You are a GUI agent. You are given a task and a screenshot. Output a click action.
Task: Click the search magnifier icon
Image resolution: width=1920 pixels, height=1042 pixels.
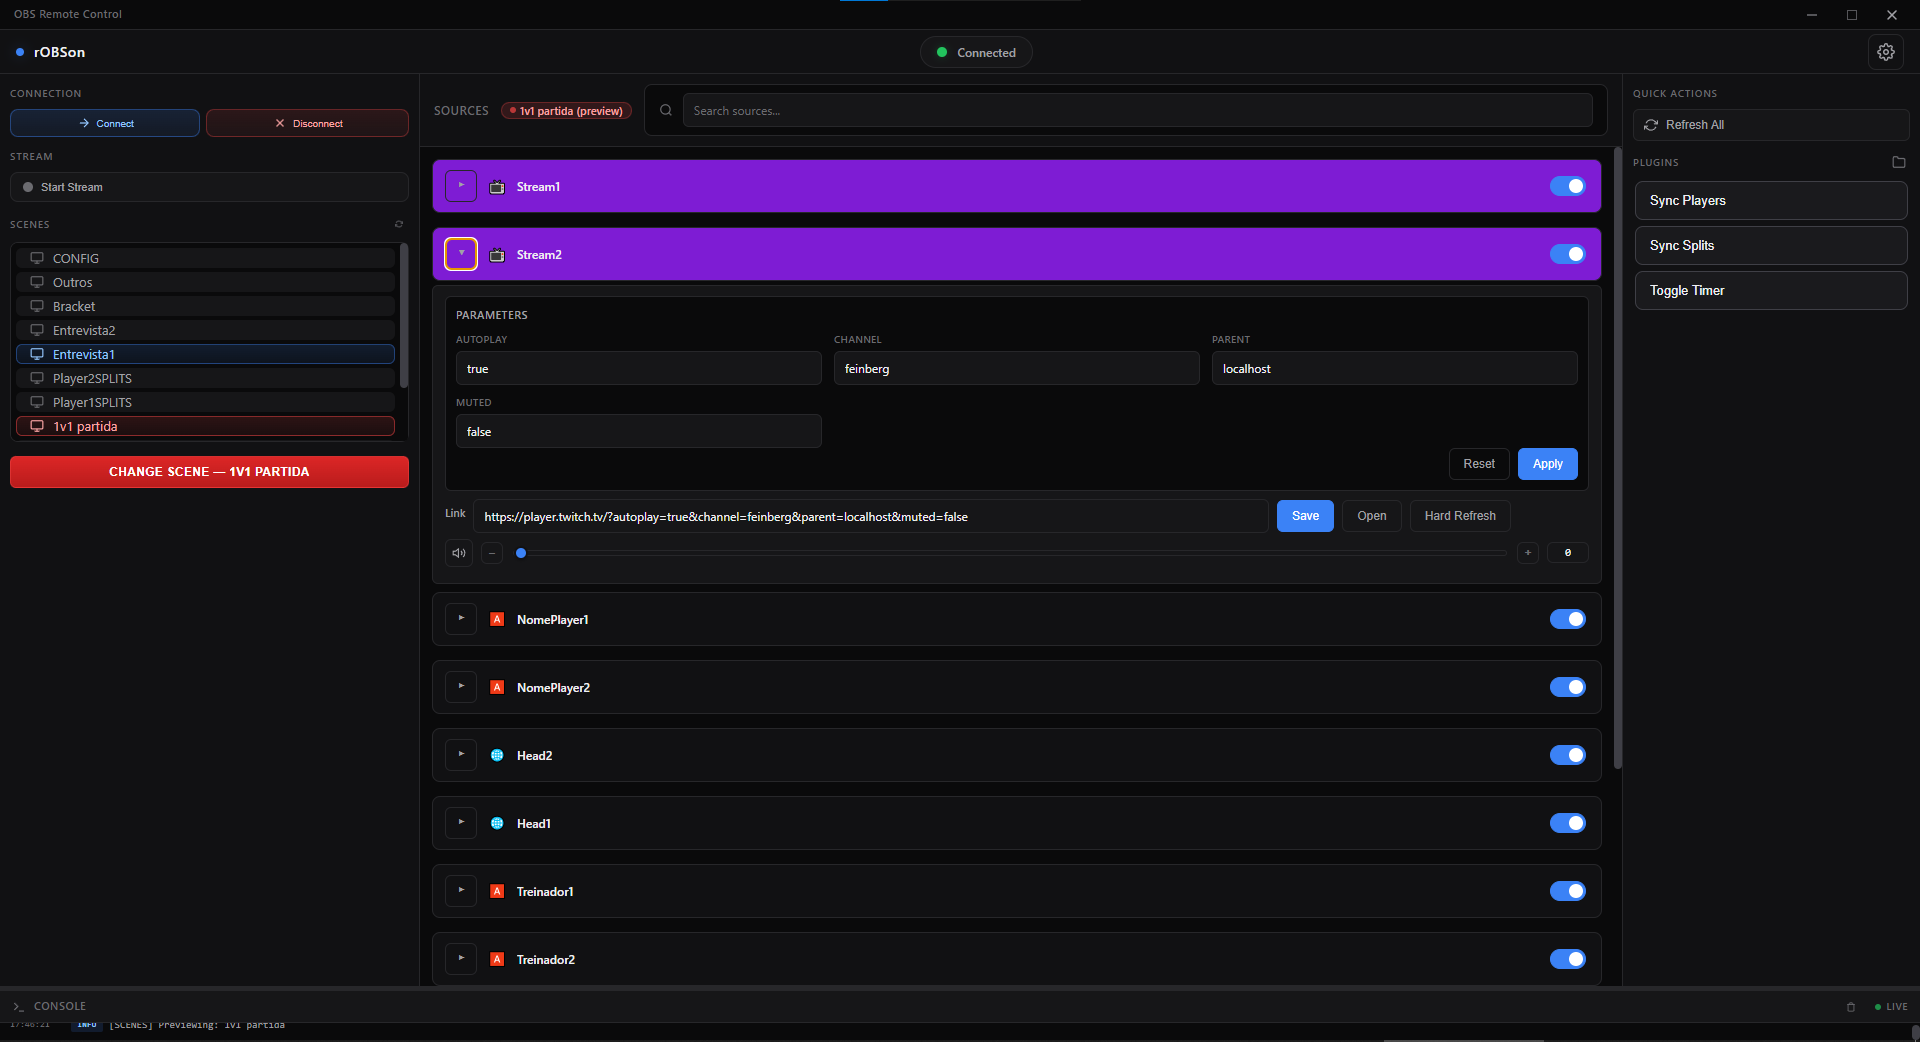tap(666, 111)
